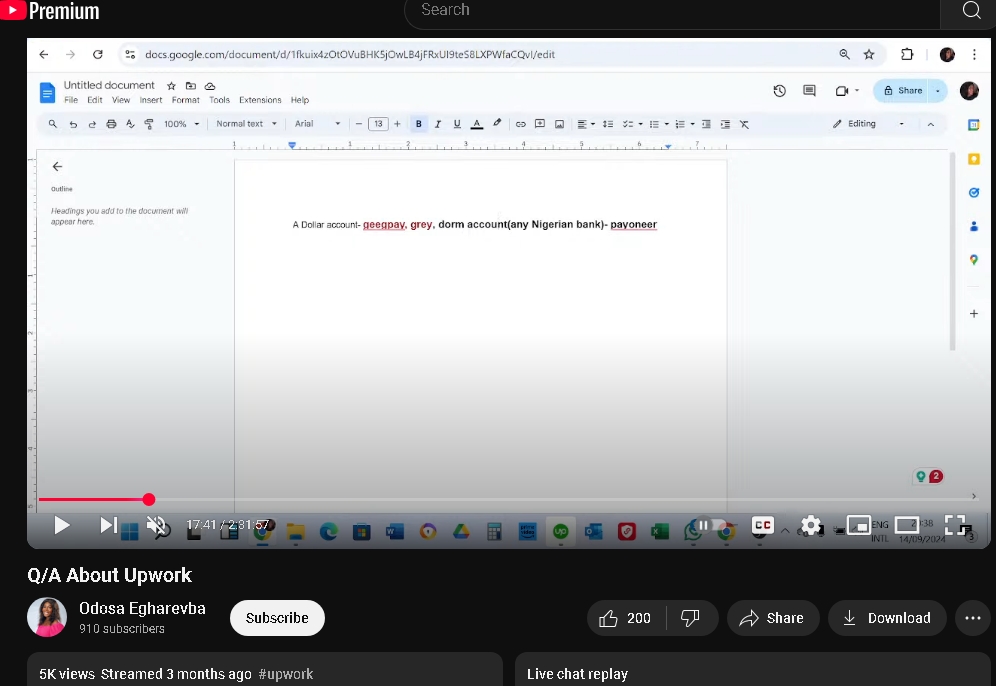Reload the Google Docs page
996x686 pixels.
[98, 55]
